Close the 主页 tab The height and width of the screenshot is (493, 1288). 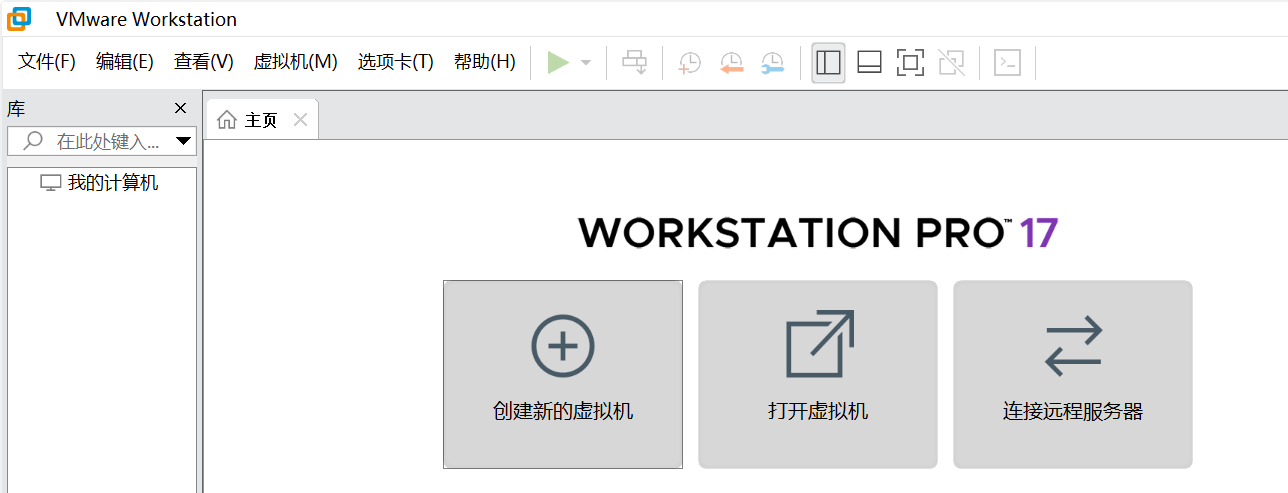pos(300,120)
